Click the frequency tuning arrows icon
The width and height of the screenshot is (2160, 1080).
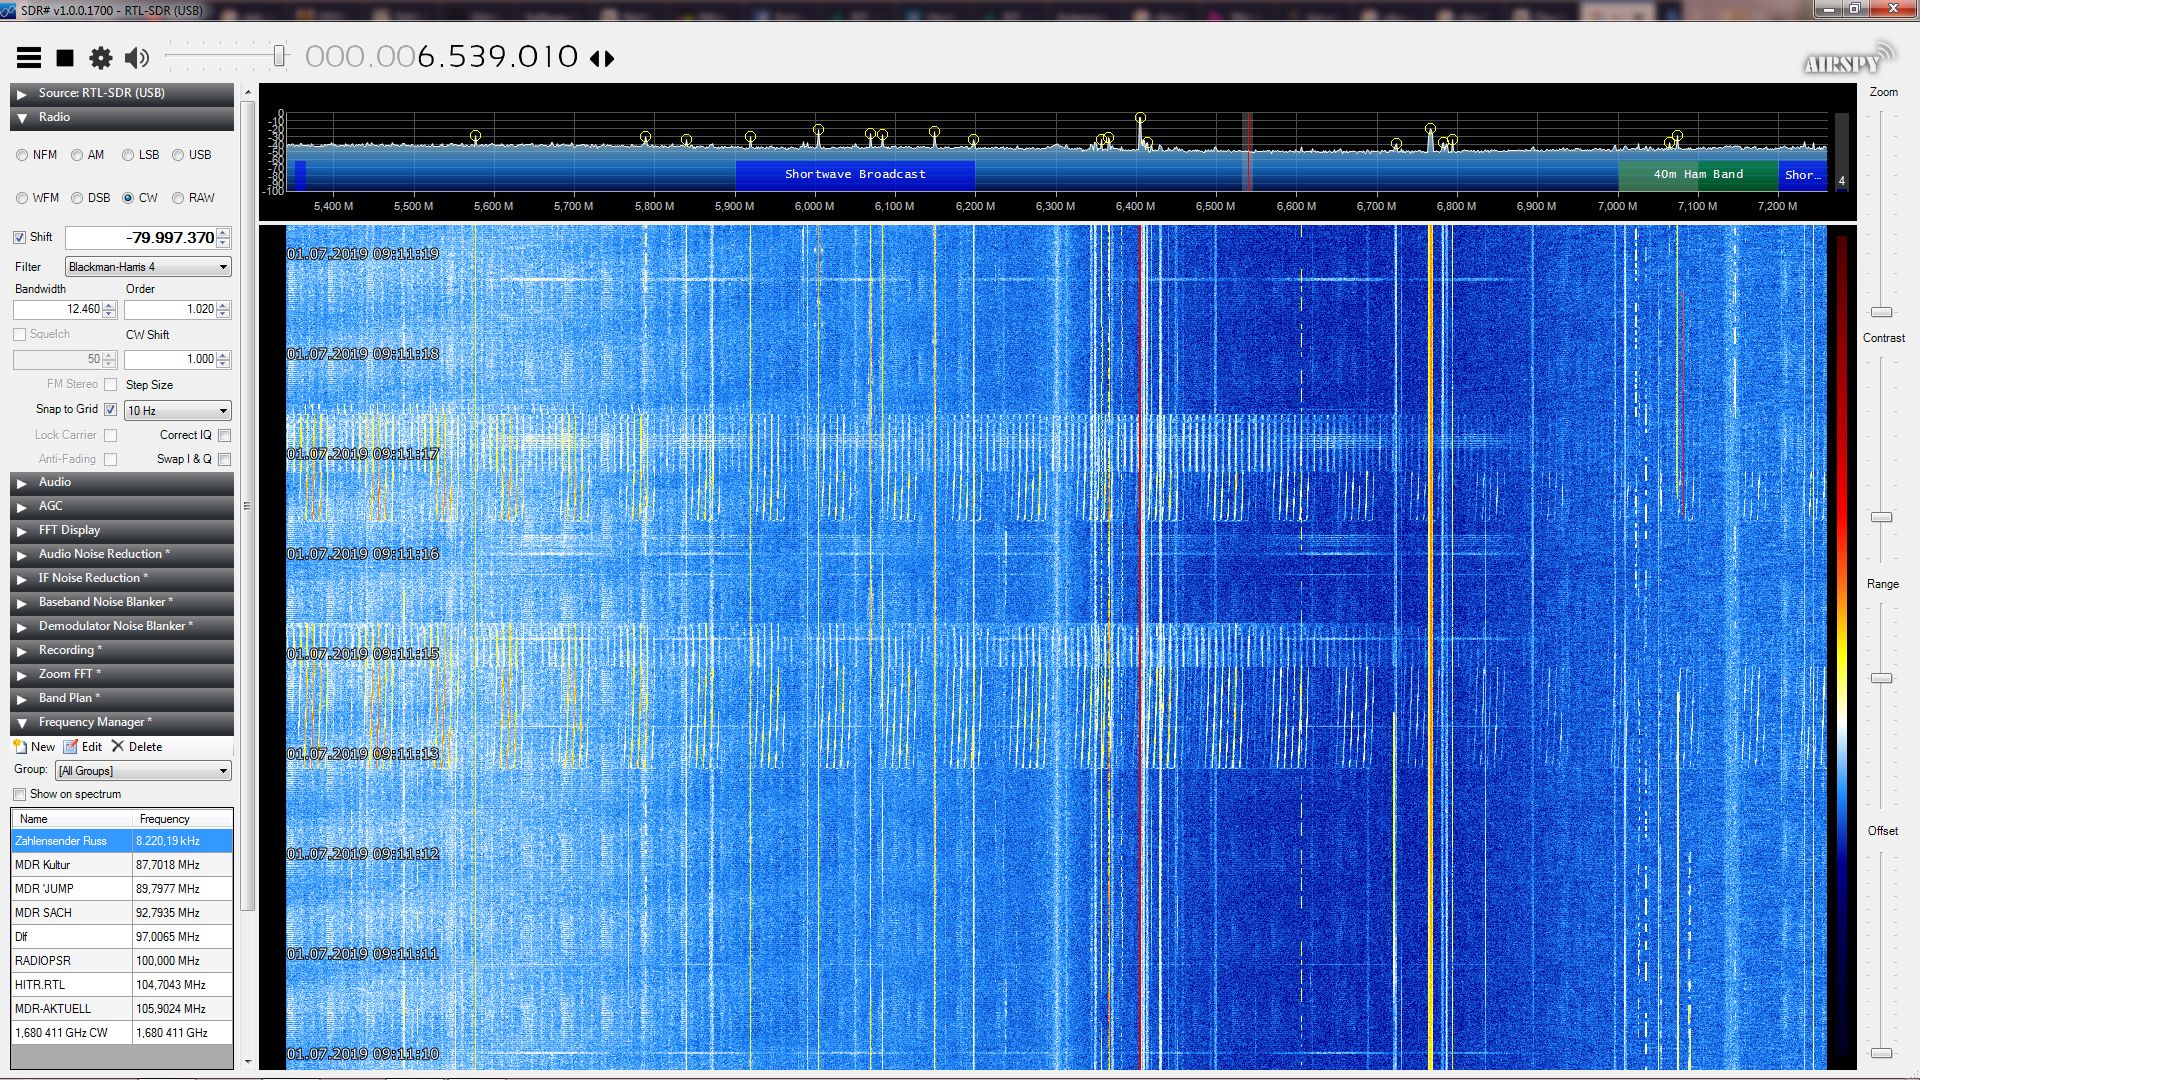pos(602,58)
